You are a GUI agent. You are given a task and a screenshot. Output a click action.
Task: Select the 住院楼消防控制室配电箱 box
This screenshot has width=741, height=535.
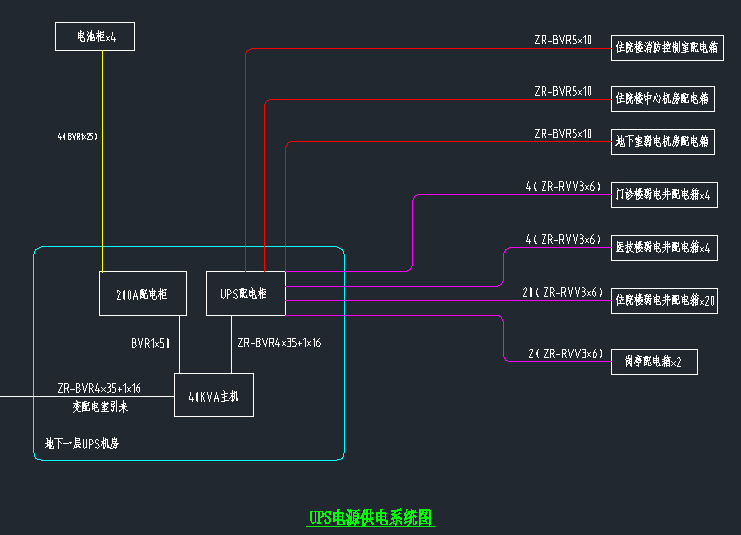pos(666,48)
